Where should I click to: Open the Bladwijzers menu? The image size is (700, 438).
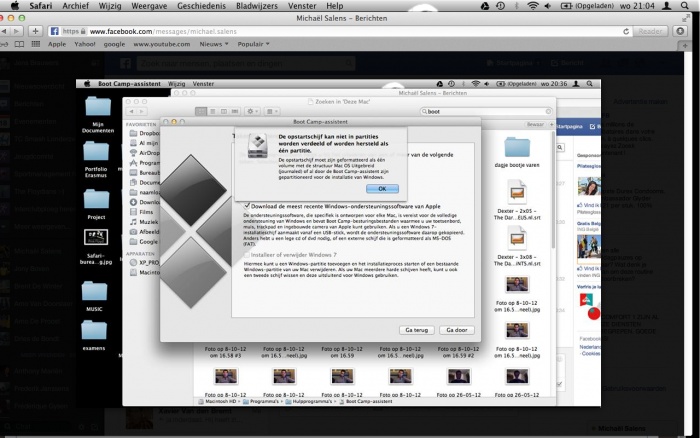tap(257, 6)
